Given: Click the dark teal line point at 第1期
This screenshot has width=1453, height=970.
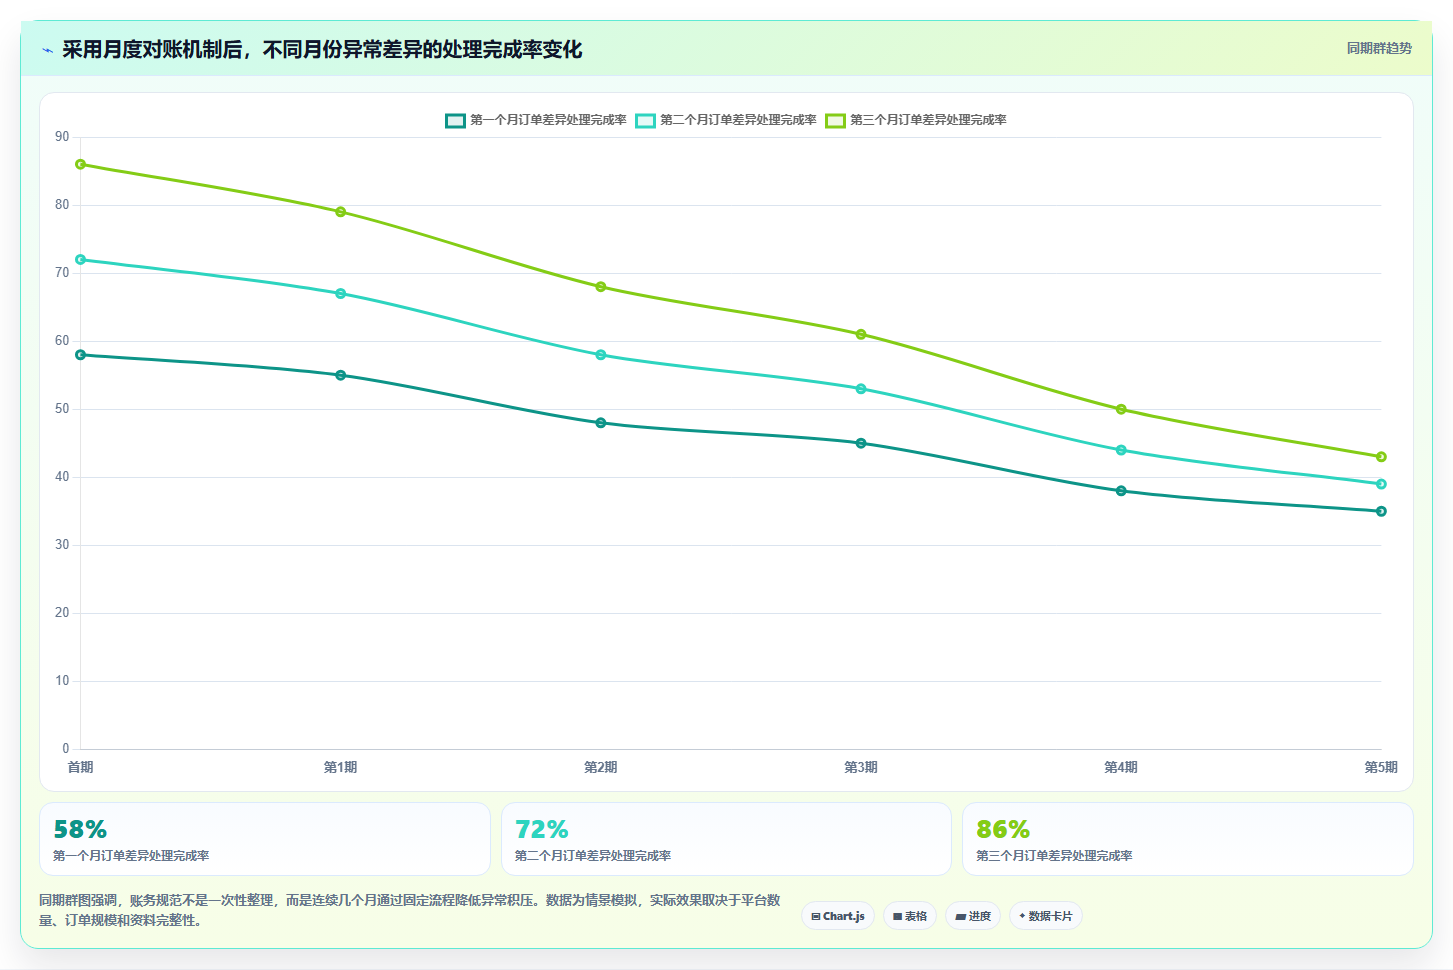Looking at the screenshot, I should 341,375.
